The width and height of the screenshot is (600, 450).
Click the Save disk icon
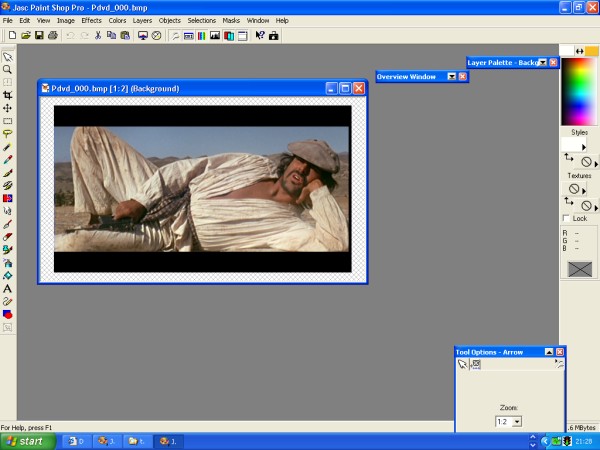click(39, 35)
